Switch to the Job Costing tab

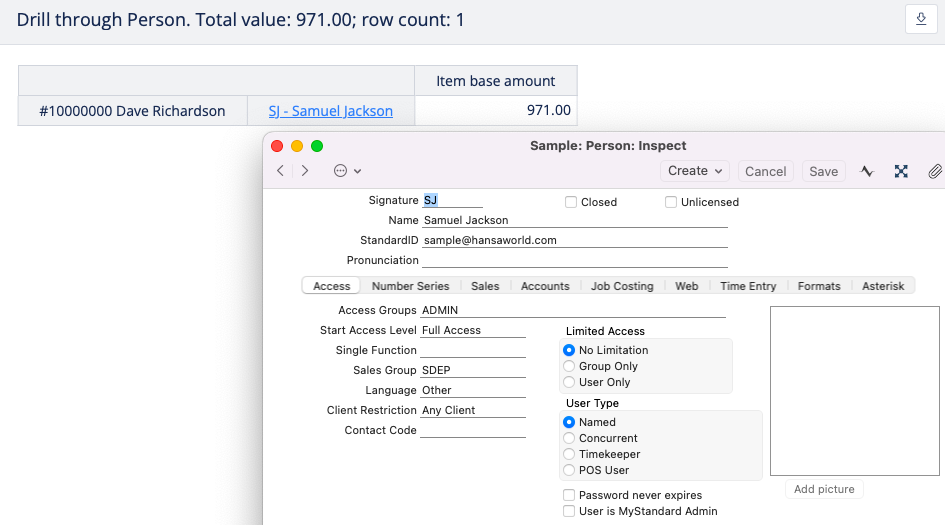coord(622,286)
